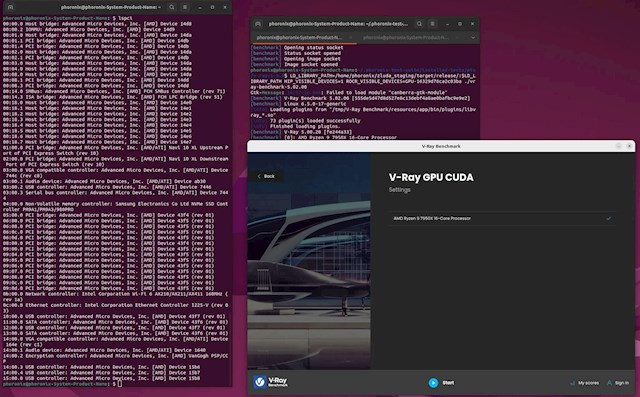The image size is (640, 397).
Task: Click the blue Start play icon
Action: 433,383
